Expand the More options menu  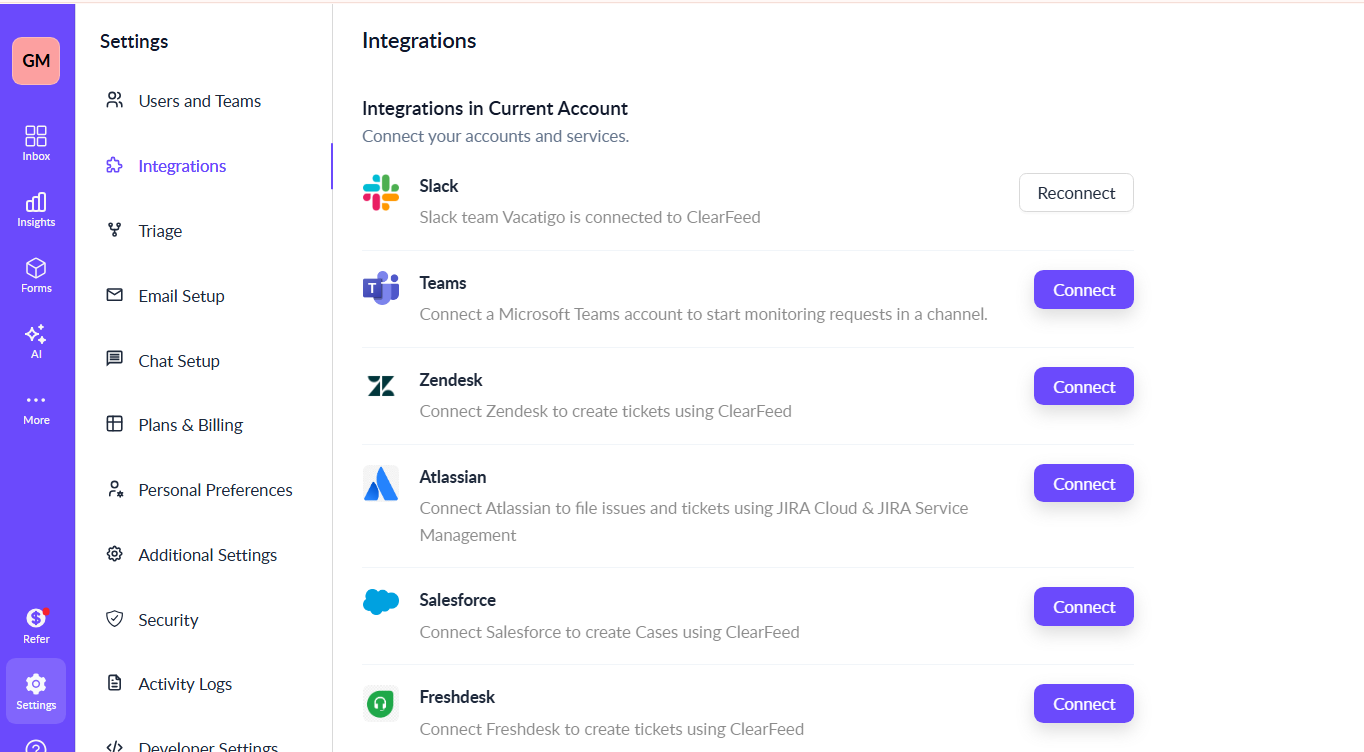[x=36, y=407]
